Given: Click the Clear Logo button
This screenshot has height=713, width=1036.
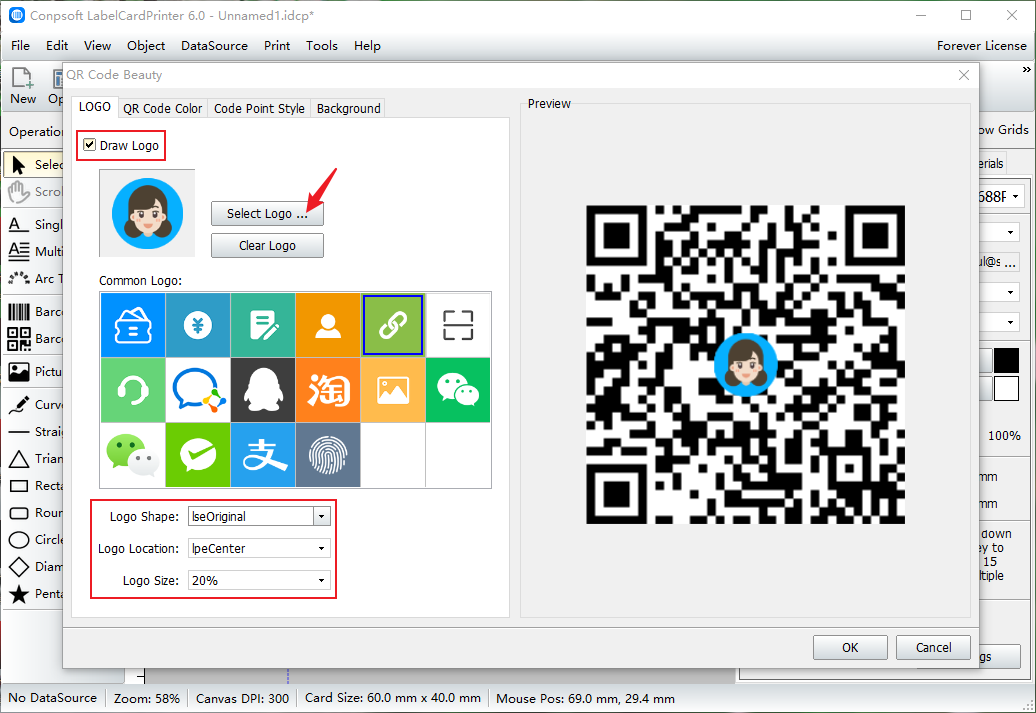Looking at the screenshot, I should click(267, 246).
